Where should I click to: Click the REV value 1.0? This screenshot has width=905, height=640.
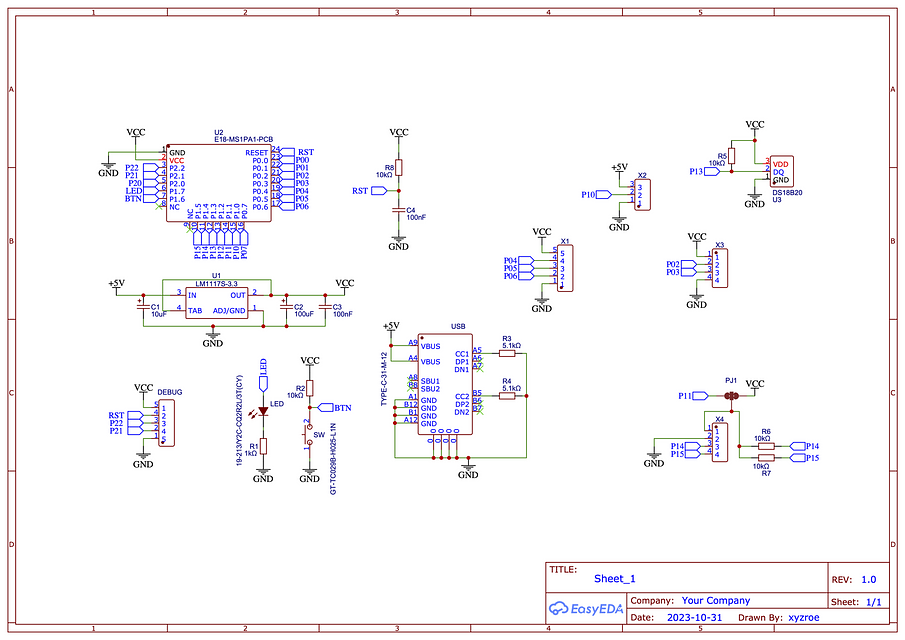pos(869,579)
